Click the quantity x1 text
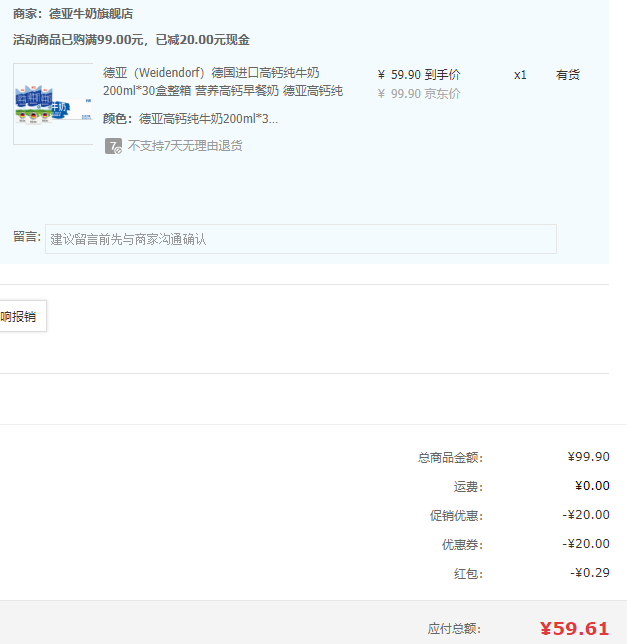627x644 pixels. click(x=520, y=75)
